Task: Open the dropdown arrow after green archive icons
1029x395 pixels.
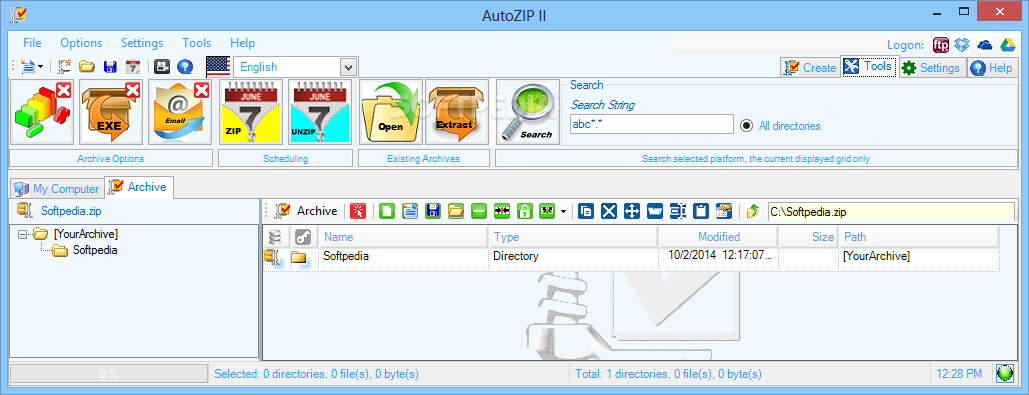Action: coord(563,211)
